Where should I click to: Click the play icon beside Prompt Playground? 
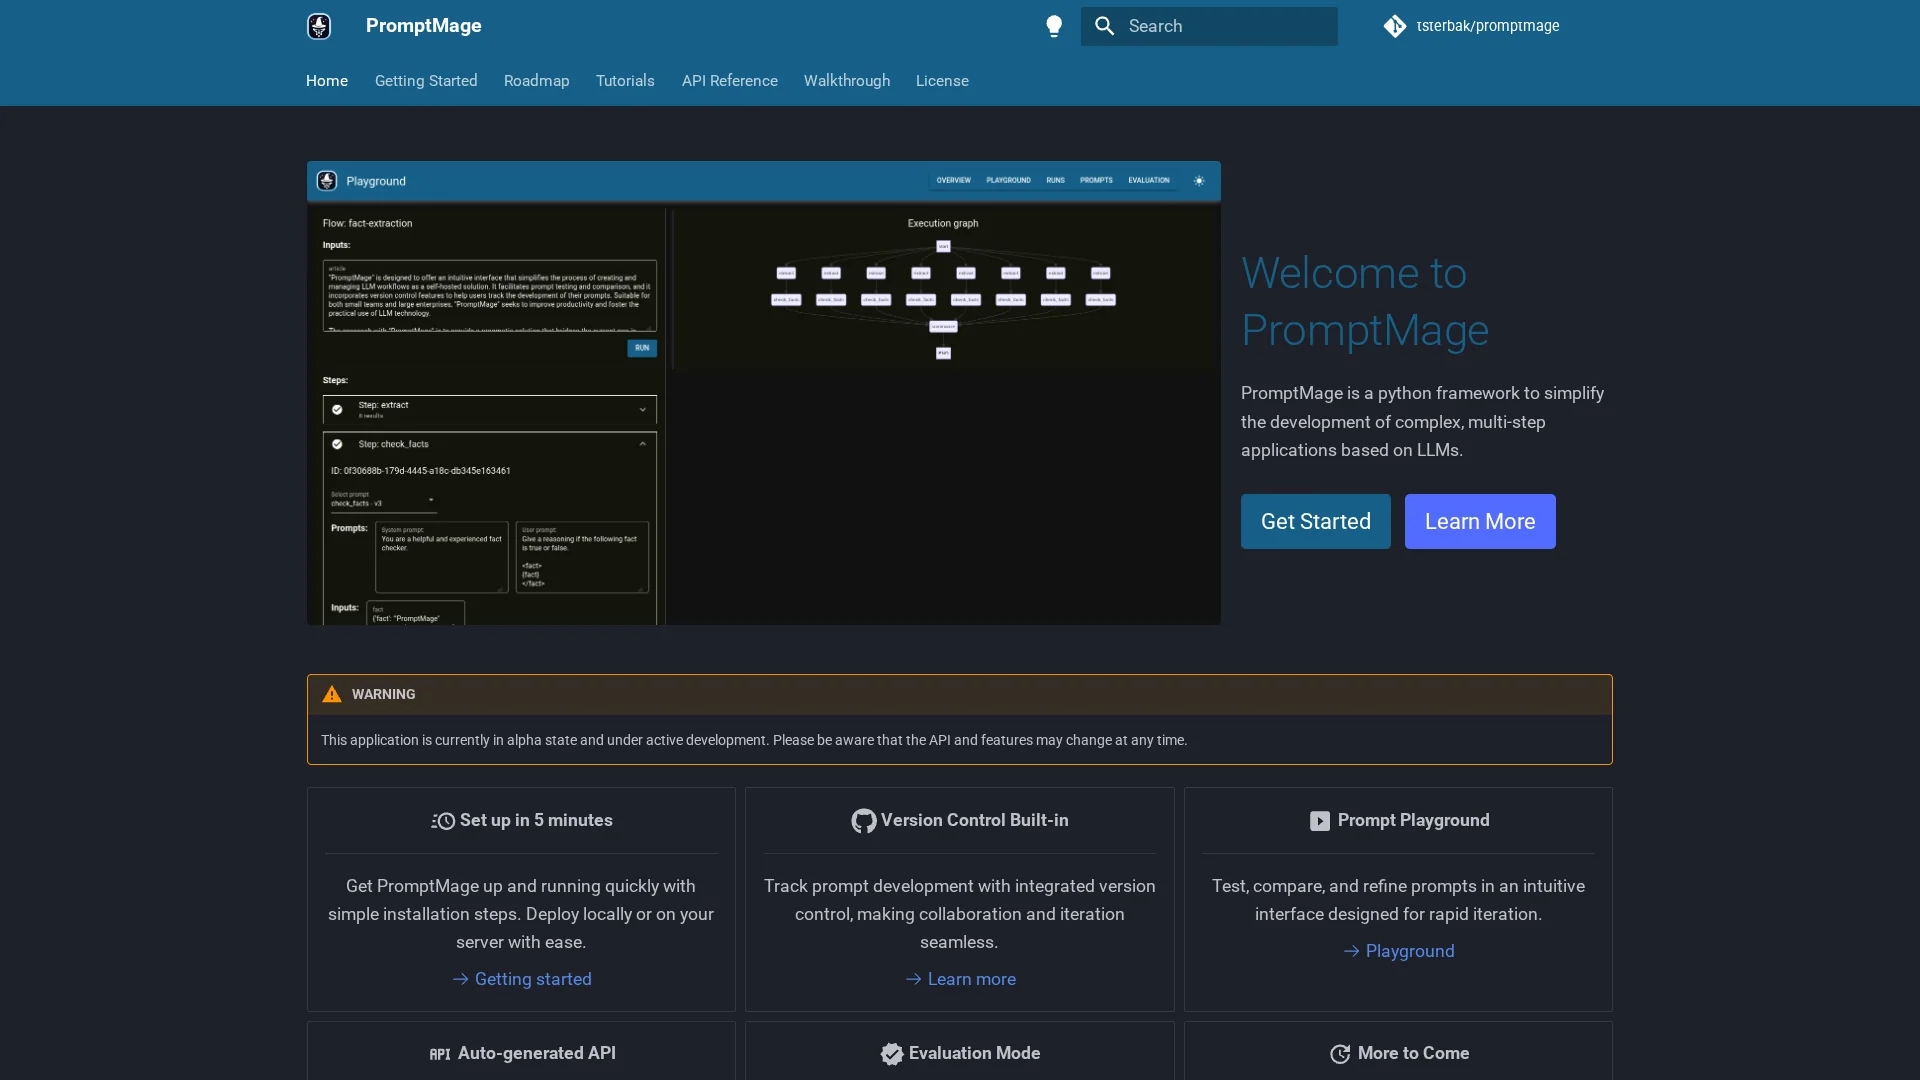click(x=1320, y=821)
